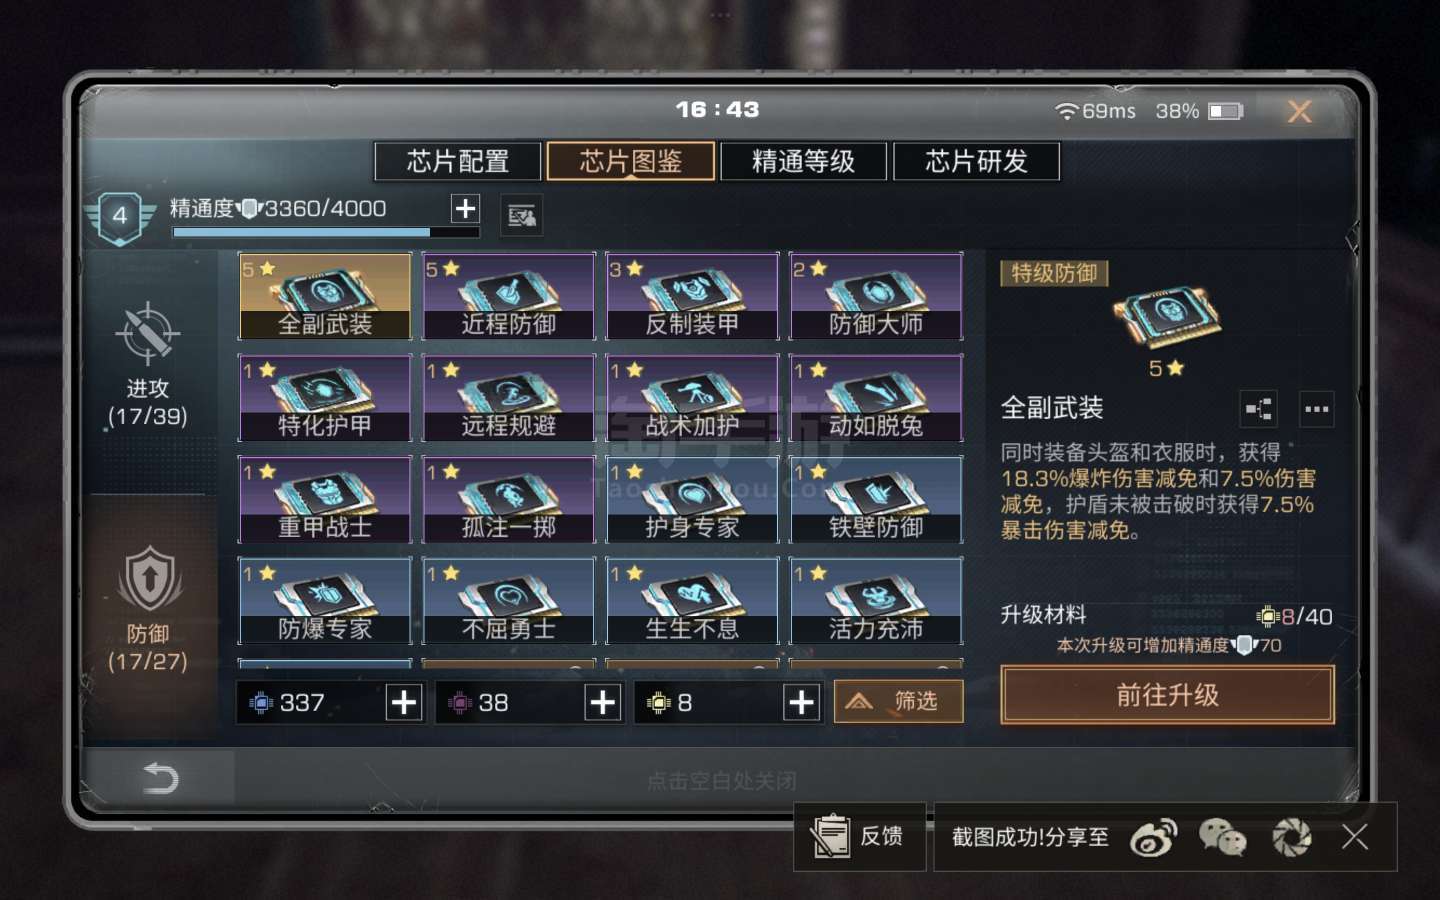Image resolution: width=1440 pixels, height=900 pixels.
Task: Switch to the 芯片配置 tab
Action: click(458, 161)
